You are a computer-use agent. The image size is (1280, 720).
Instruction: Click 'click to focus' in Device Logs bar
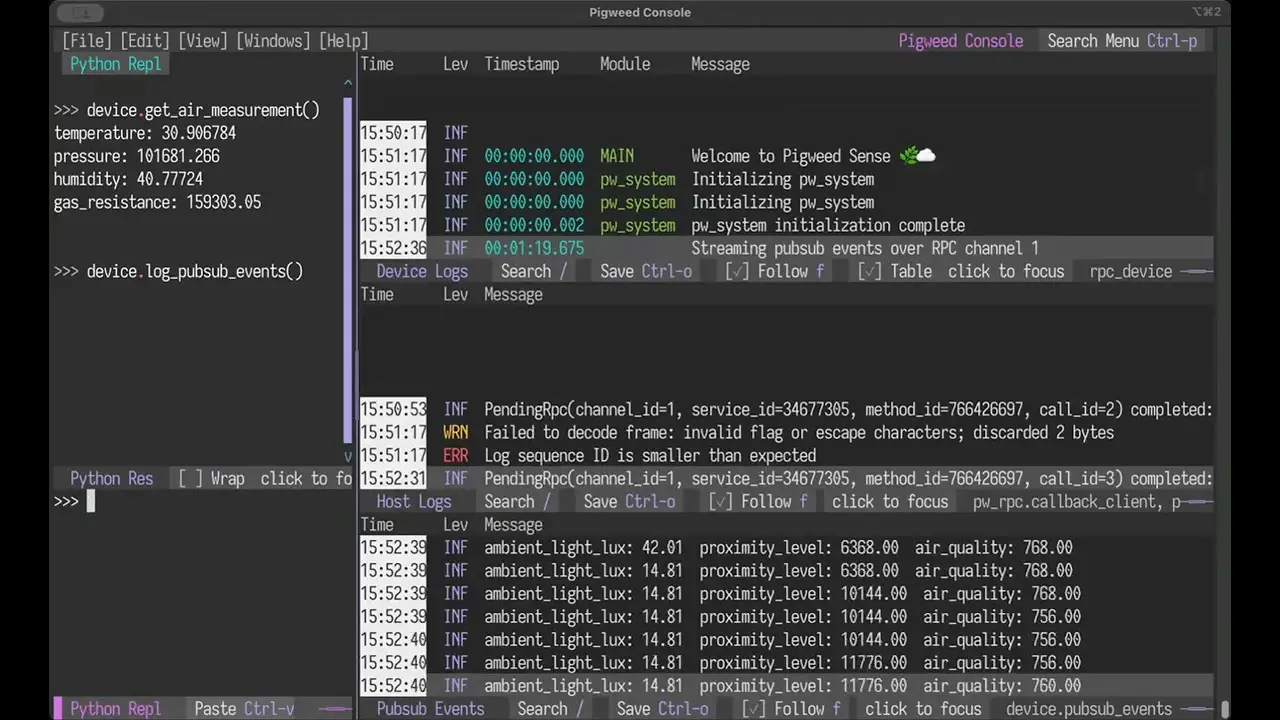[1006, 271]
